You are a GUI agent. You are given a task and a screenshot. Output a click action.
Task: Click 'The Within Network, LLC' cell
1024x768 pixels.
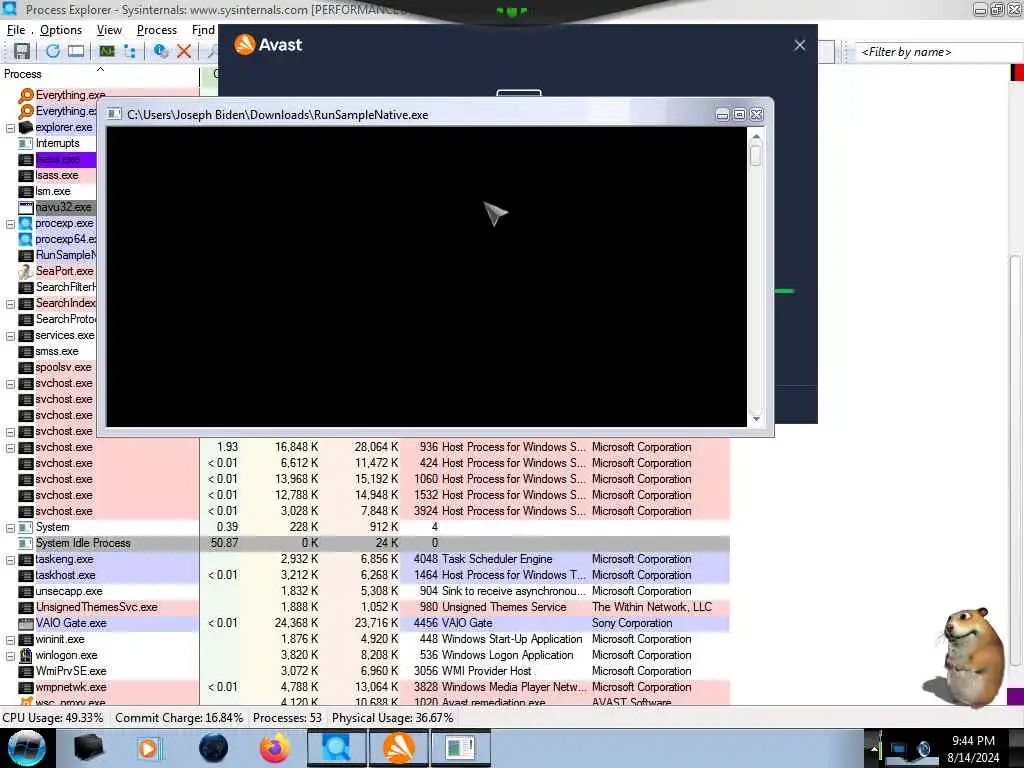[x=651, y=607]
